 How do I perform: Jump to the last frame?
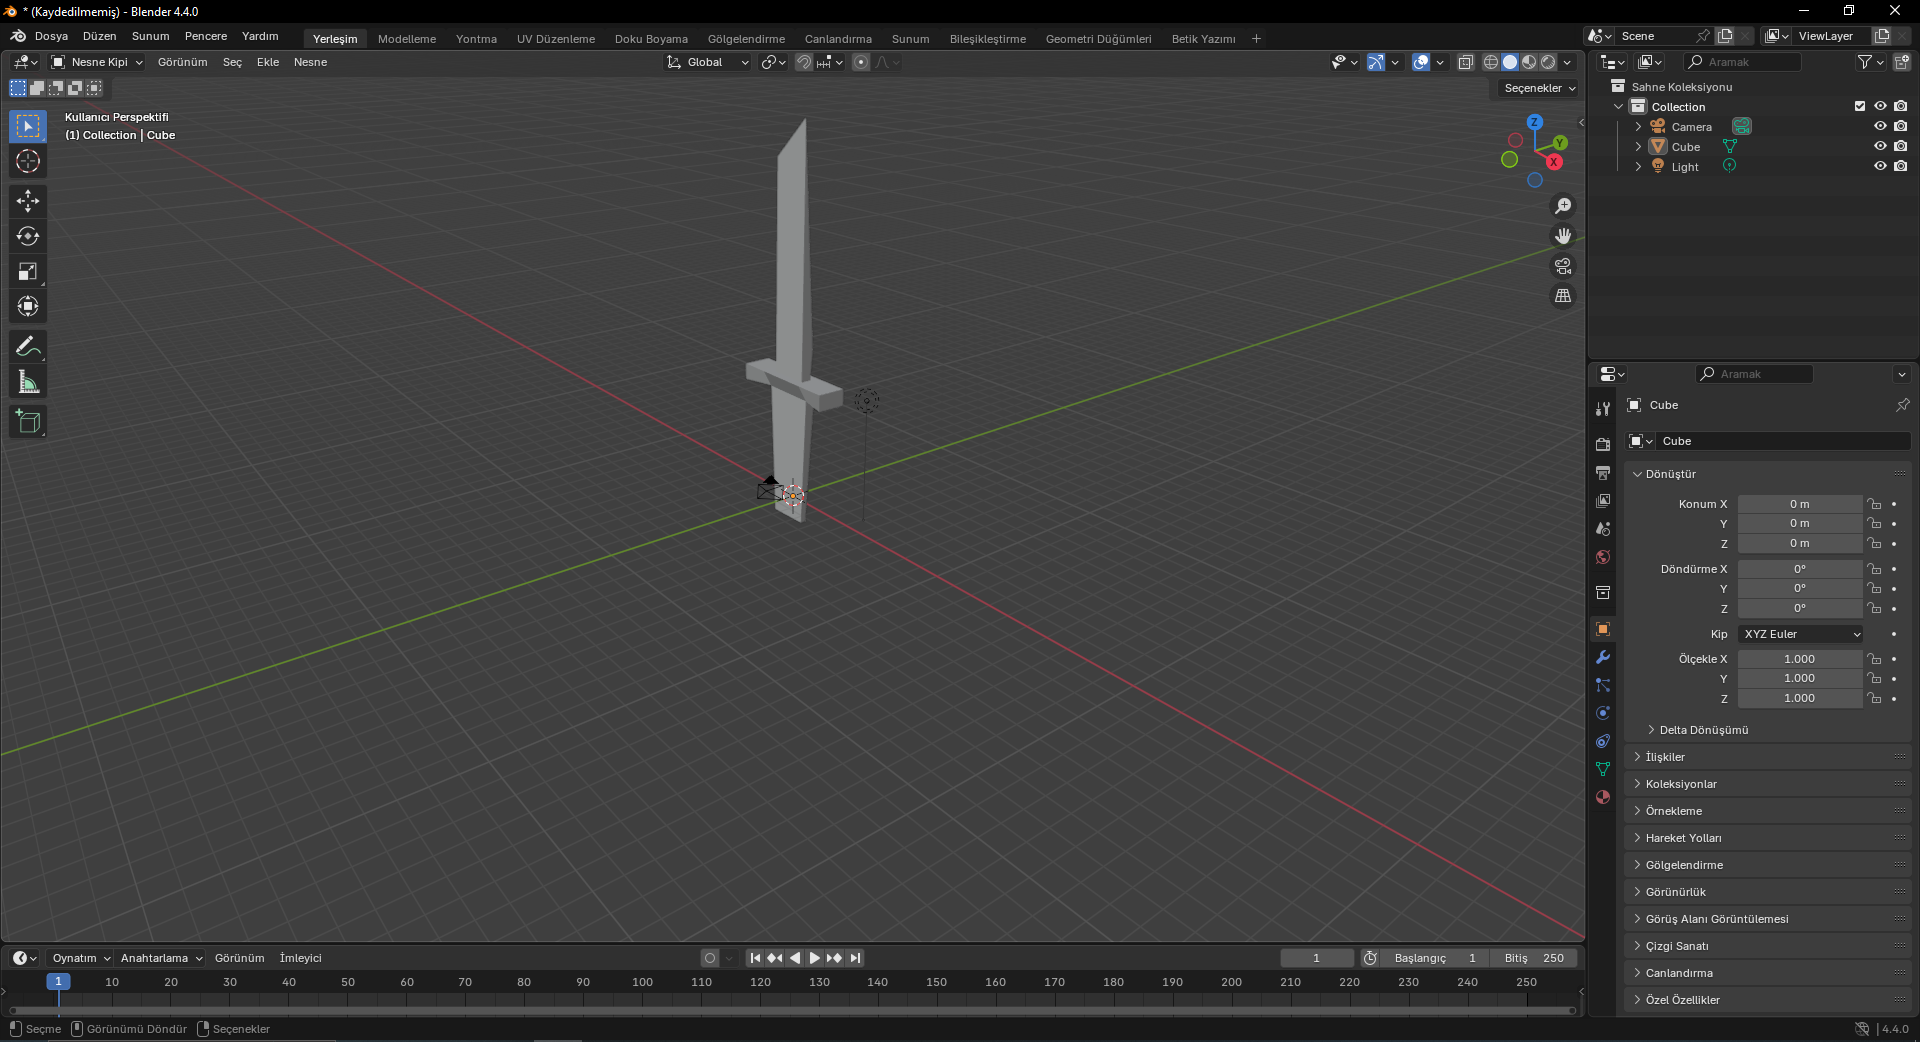coord(855,958)
